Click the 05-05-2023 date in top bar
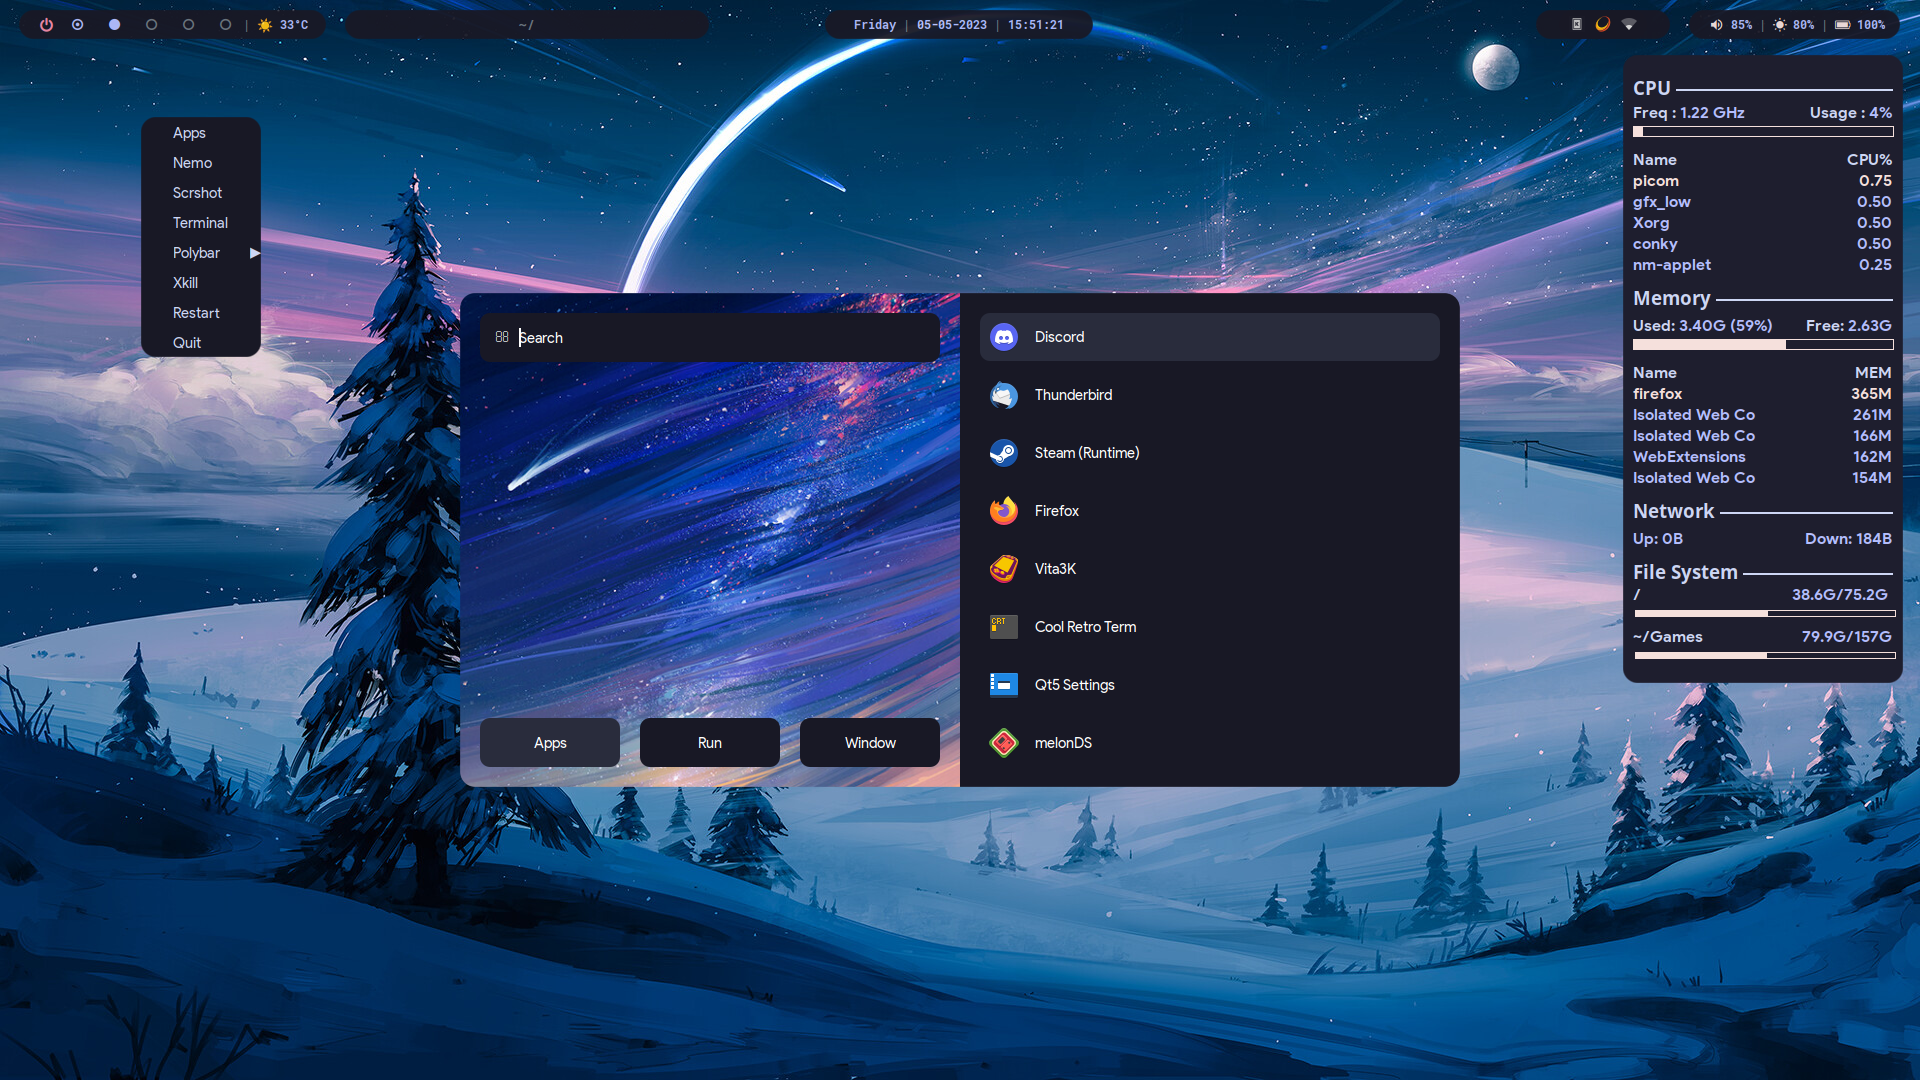Screen dimensions: 1920x1080 click(952, 25)
